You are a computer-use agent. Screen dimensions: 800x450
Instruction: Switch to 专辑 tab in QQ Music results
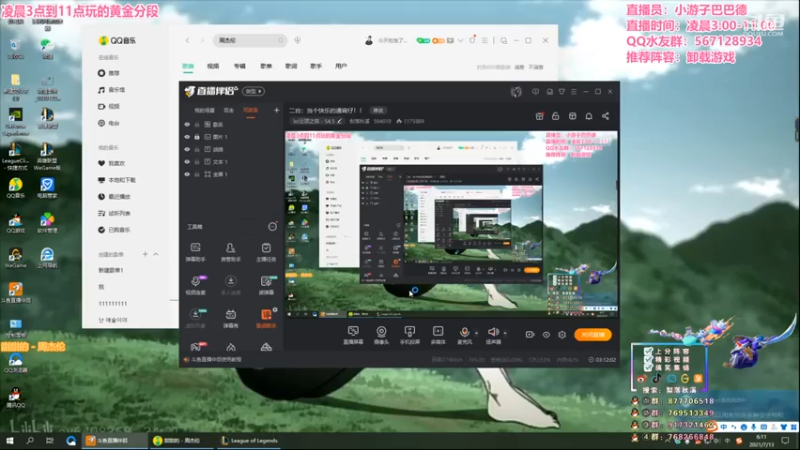[x=240, y=66]
